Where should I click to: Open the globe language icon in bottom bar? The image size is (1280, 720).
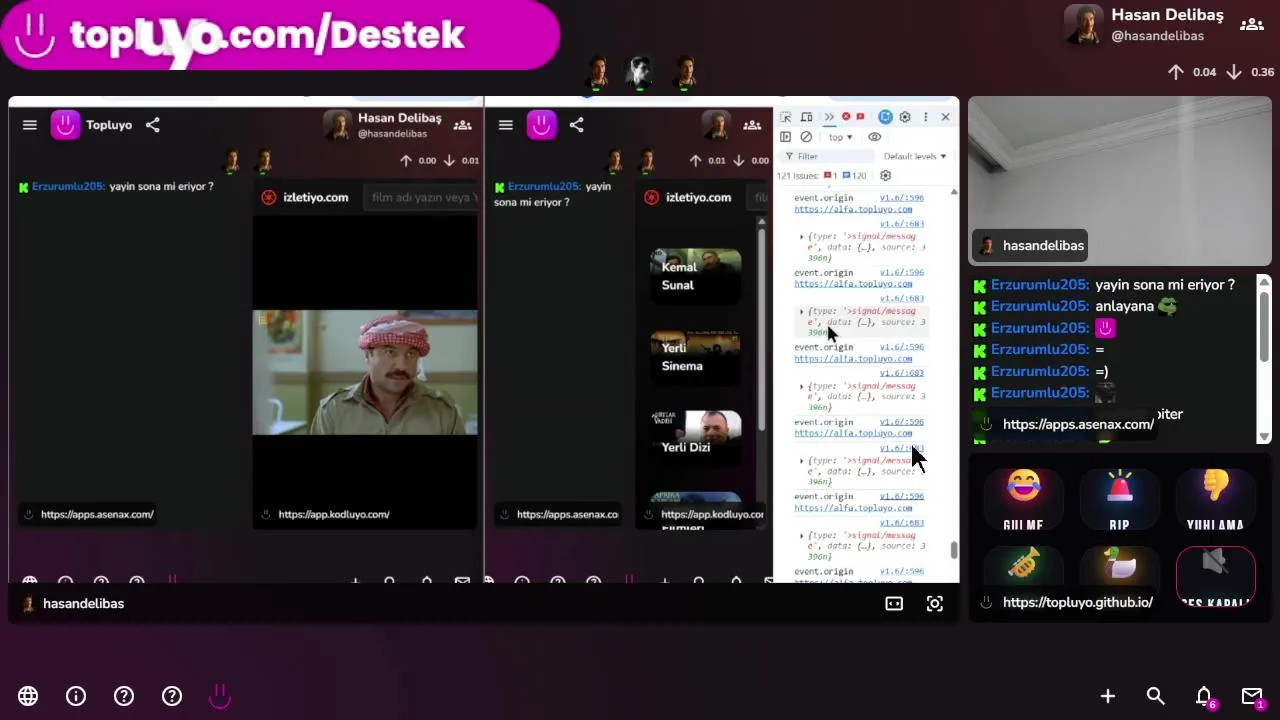click(28, 696)
